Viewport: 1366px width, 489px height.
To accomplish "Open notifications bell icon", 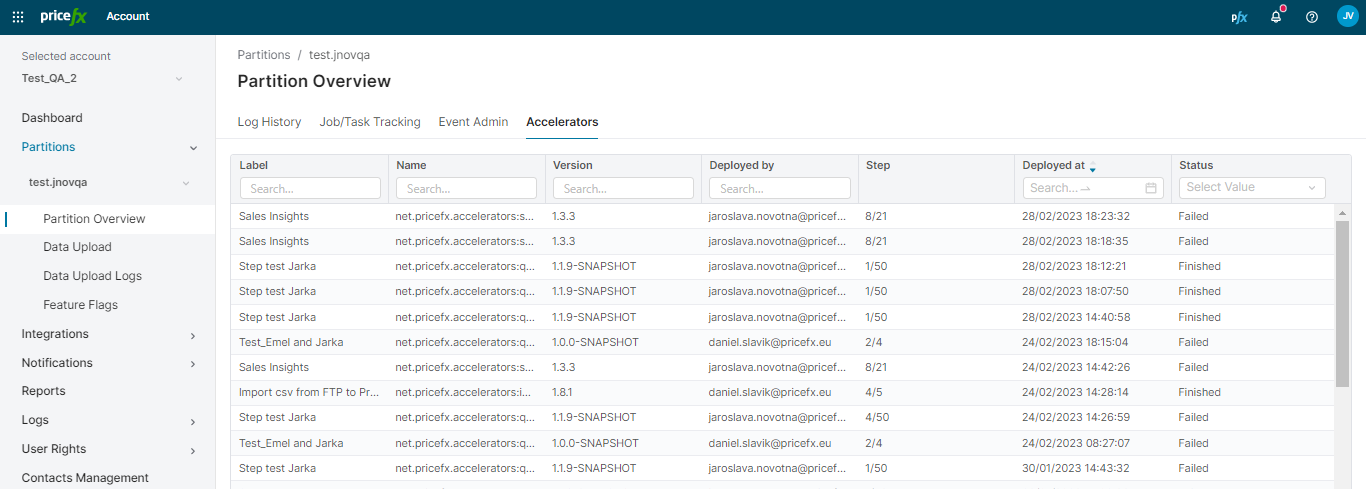I will coord(1276,17).
